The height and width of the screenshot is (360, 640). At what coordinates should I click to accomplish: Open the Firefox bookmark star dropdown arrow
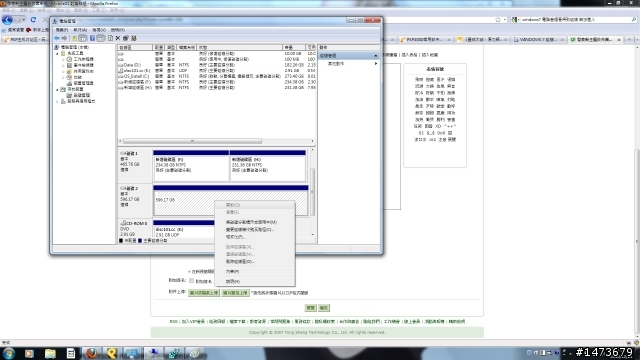[504, 20]
